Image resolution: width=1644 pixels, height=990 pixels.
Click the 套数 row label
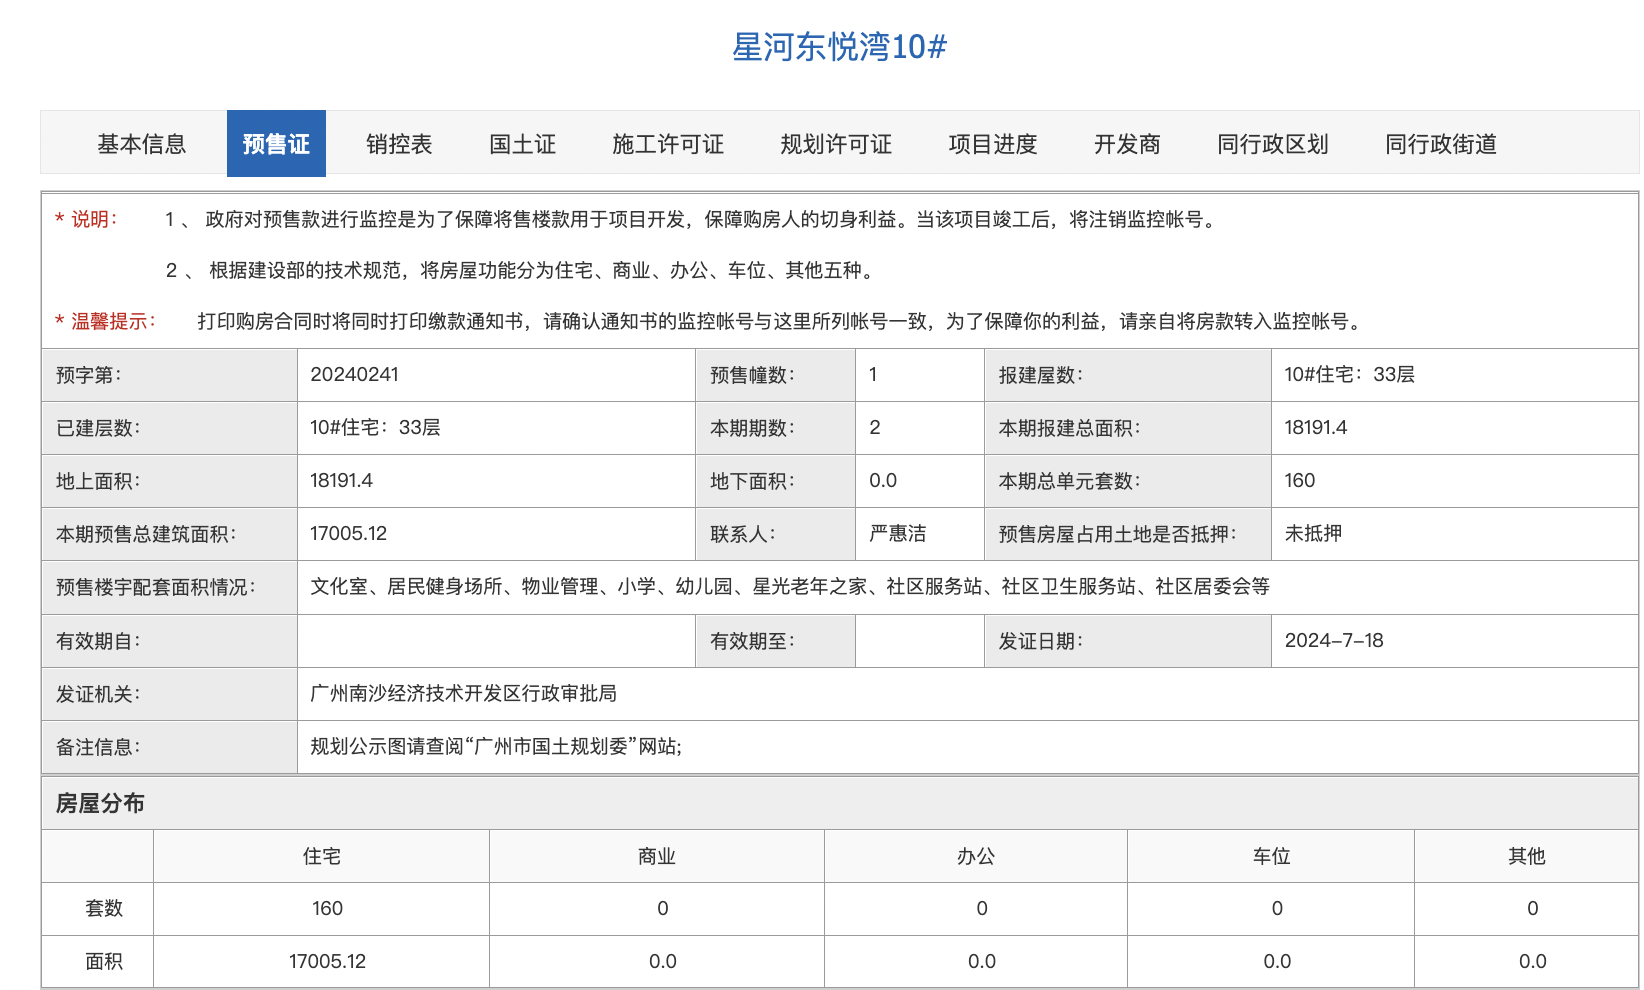point(104,908)
